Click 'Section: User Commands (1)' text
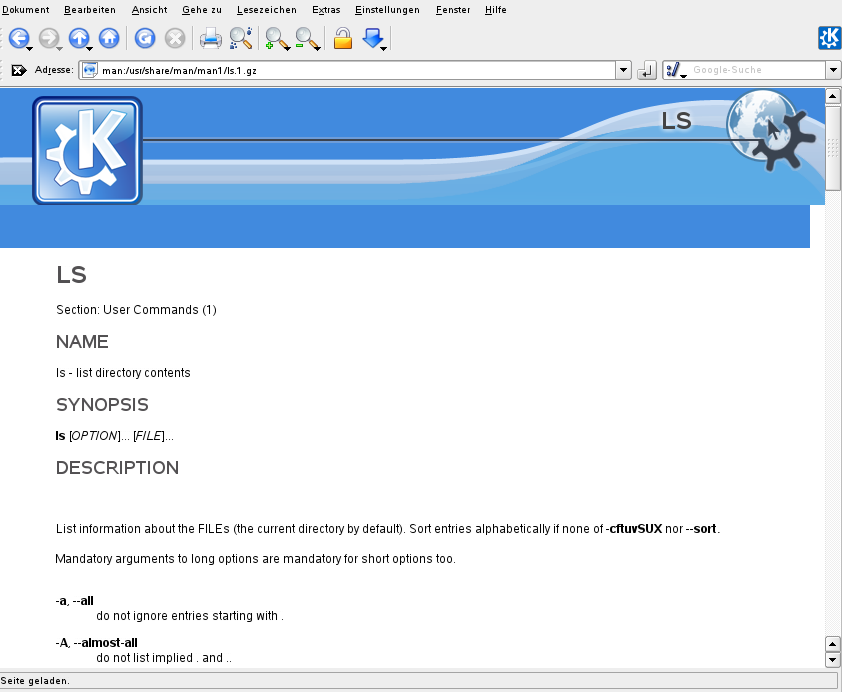842x692 pixels. pyautogui.click(x=136, y=310)
